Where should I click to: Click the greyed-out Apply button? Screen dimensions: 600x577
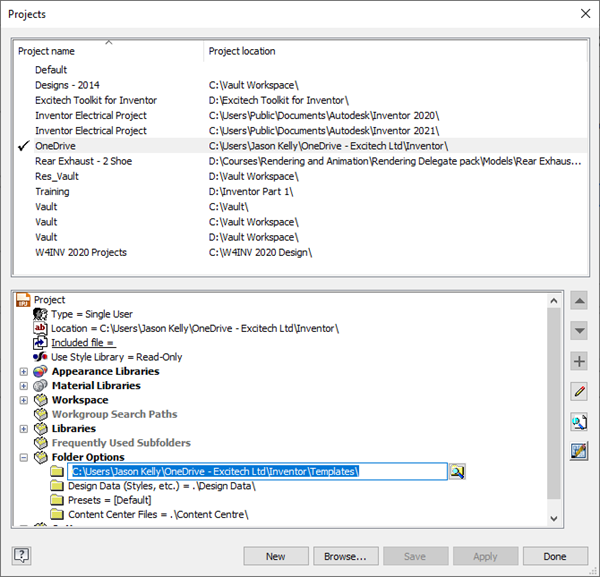[485, 556]
